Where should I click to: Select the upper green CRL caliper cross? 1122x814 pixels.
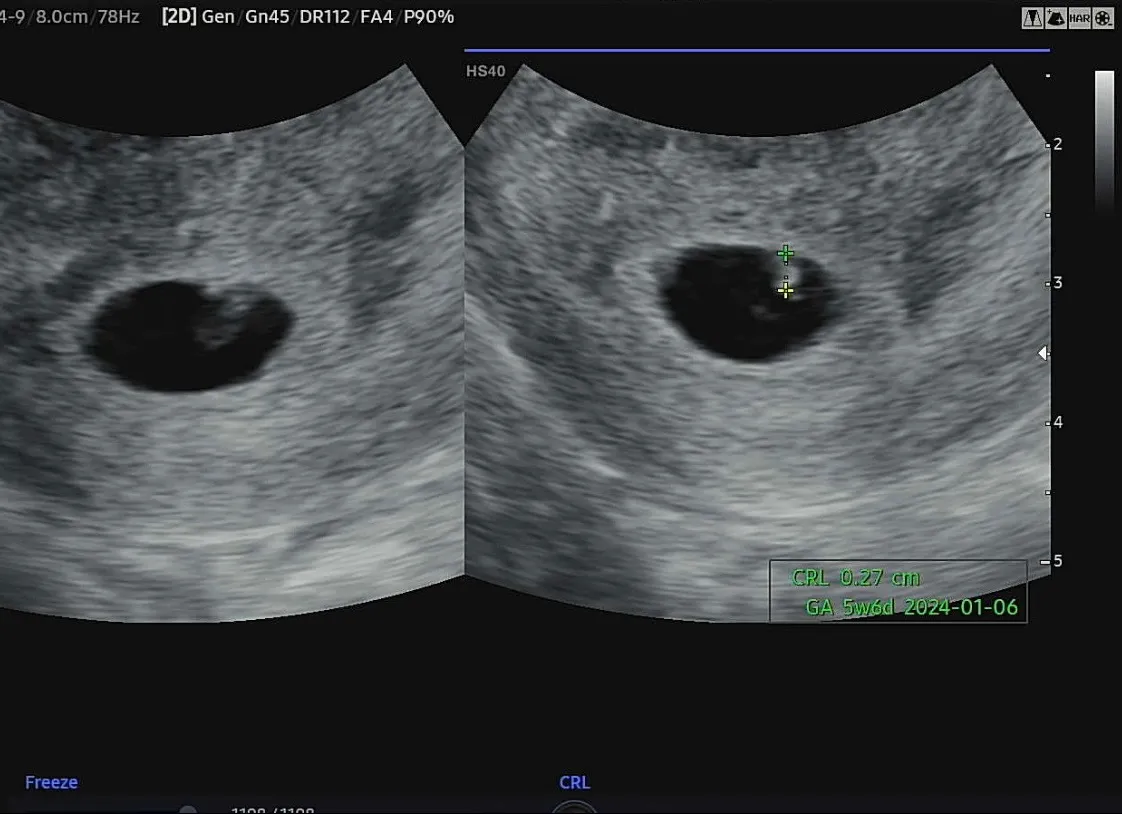pyautogui.click(x=786, y=254)
